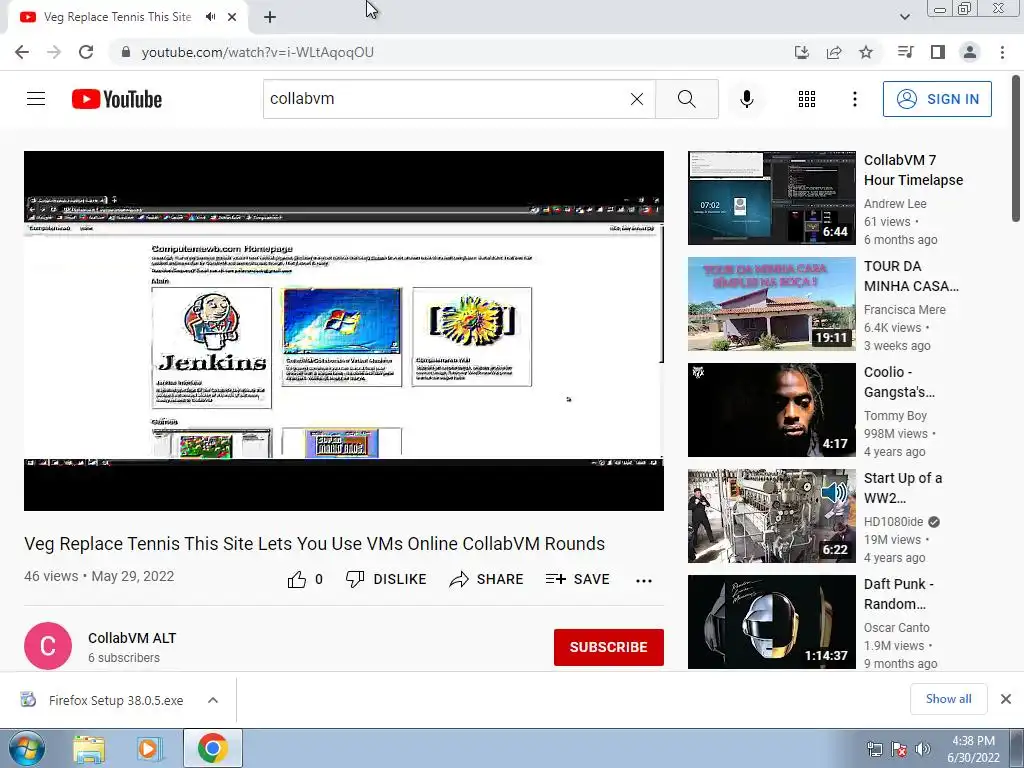Click the TOUR DA MINHA CASA title
Screen dimensions: 1024x768
pos(911,276)
